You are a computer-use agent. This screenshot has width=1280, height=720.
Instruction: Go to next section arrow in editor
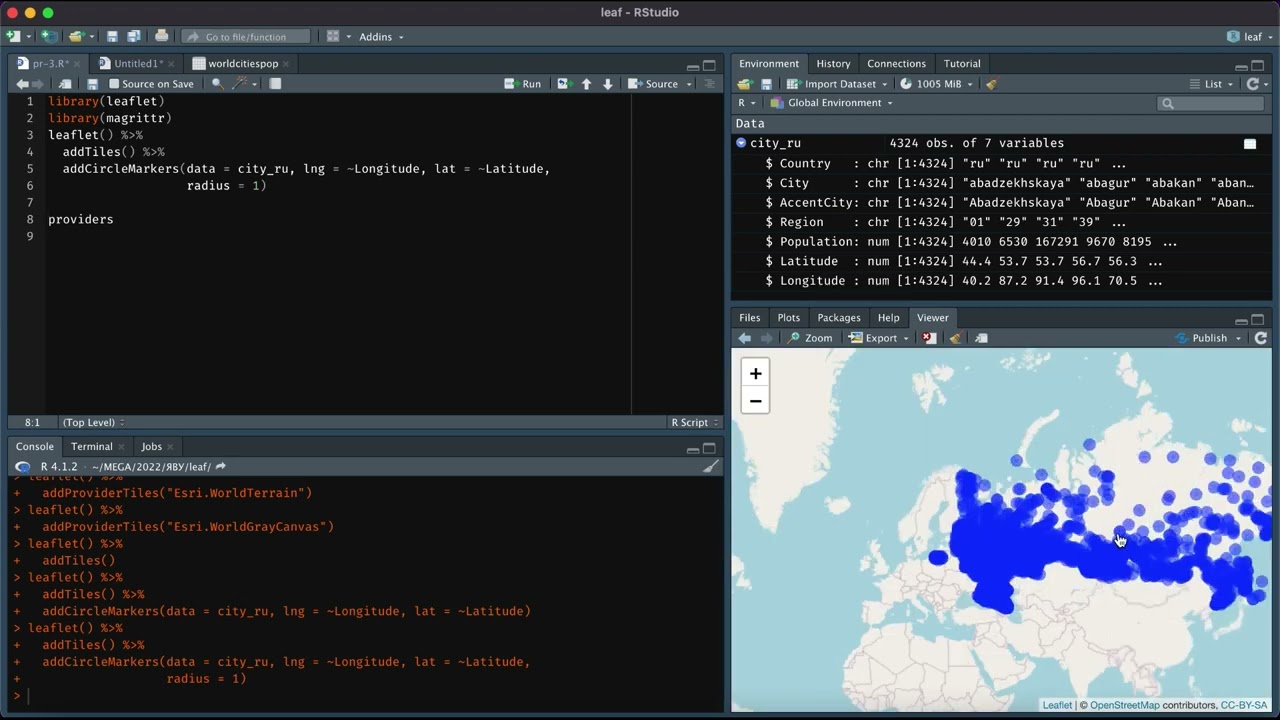pos(607,84)
